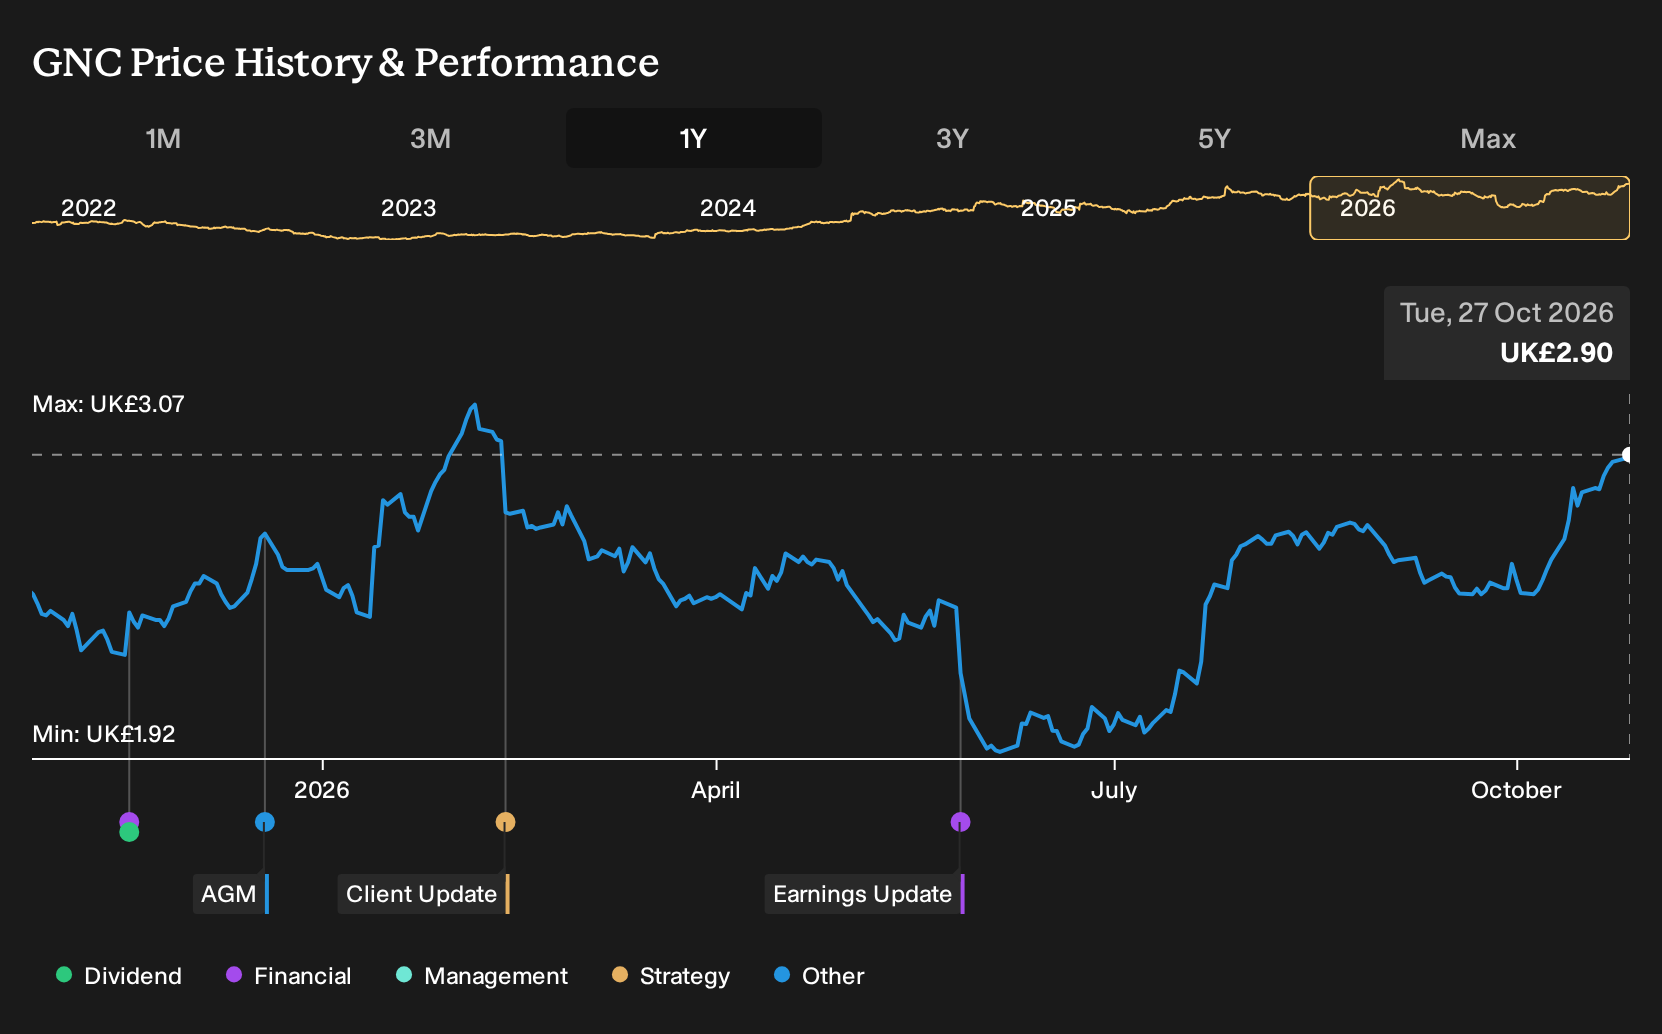Switch to the 3M range tab

coord(430,138)
